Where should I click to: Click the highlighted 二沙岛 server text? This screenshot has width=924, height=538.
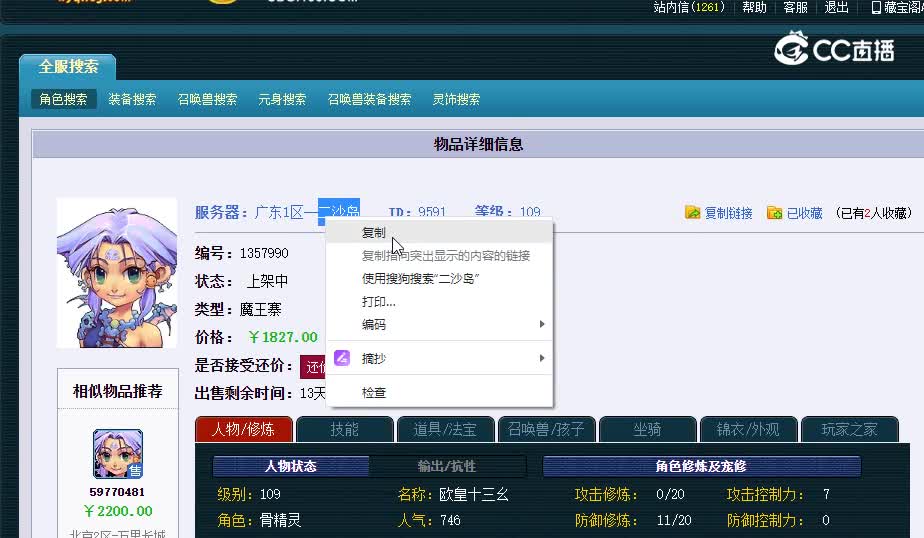(x=339, y=212)
